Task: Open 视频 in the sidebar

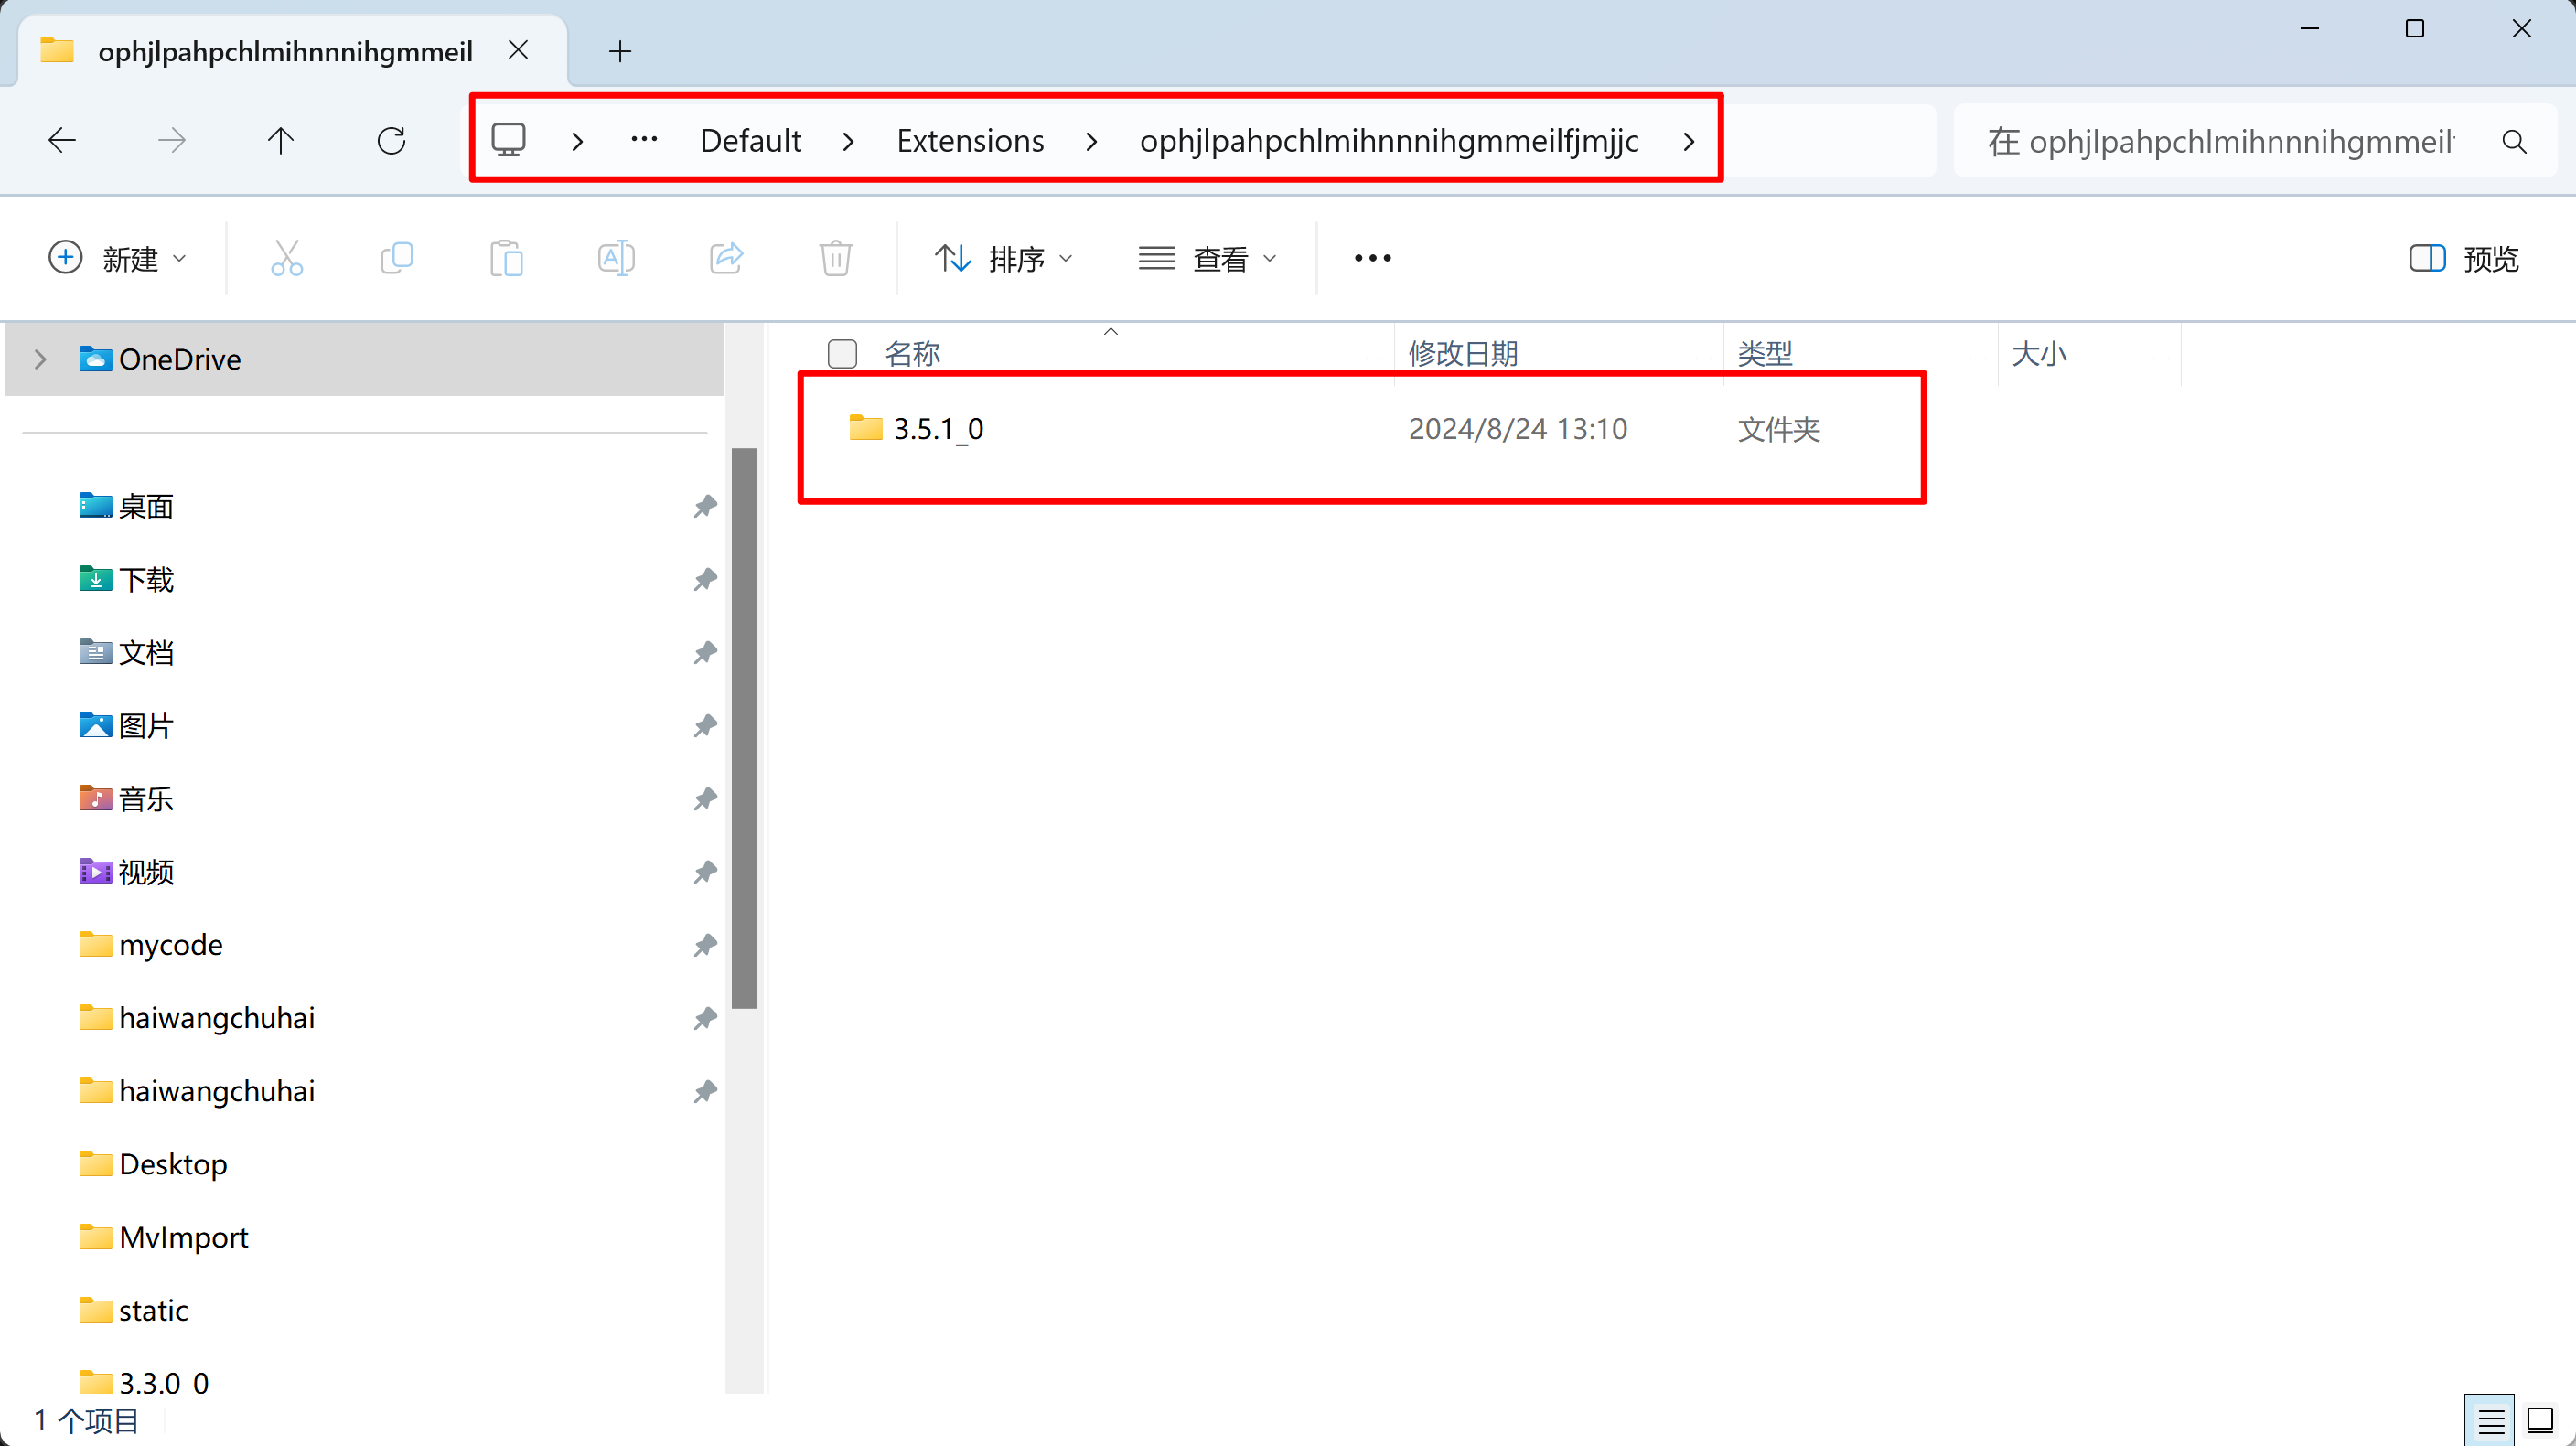Action: point(146,872)
